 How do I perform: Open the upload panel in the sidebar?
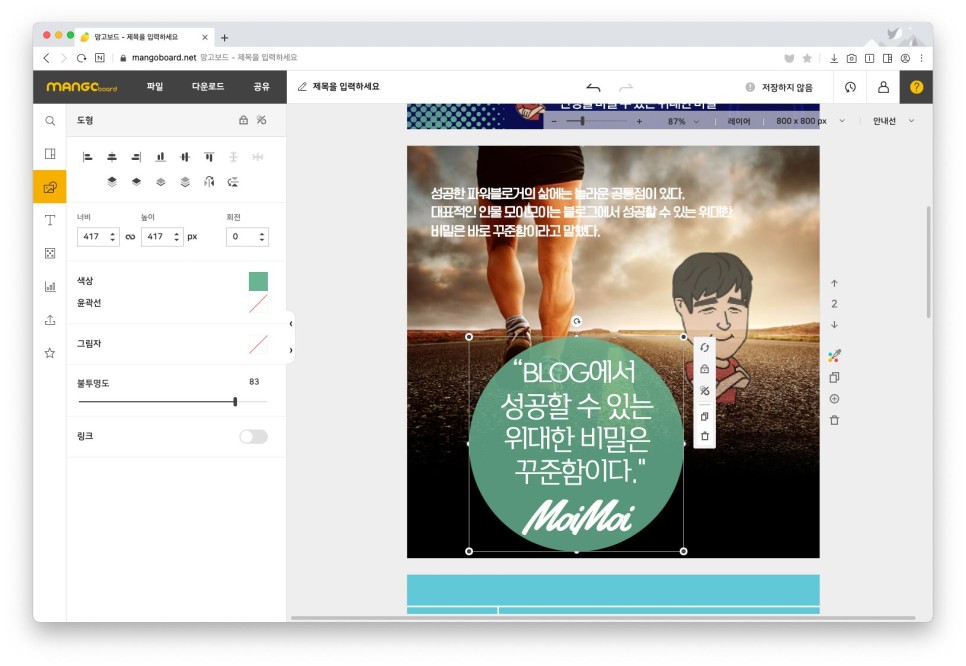tap(49, 320)
